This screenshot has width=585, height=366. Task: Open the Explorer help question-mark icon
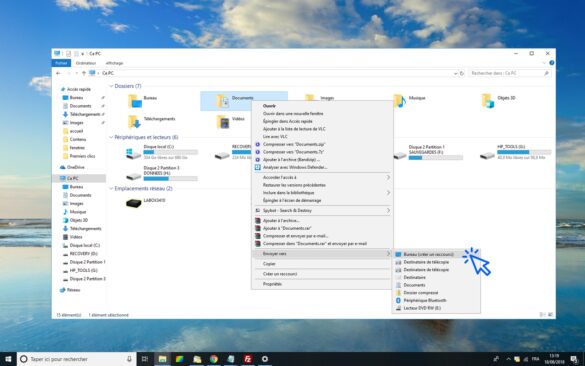(x=551, y=63)
